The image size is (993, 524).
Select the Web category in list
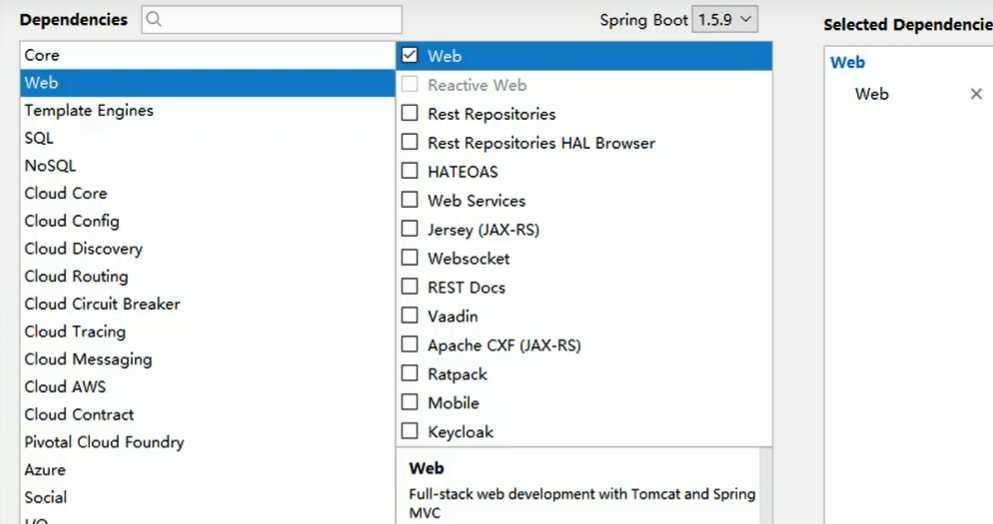coord(208,83)
